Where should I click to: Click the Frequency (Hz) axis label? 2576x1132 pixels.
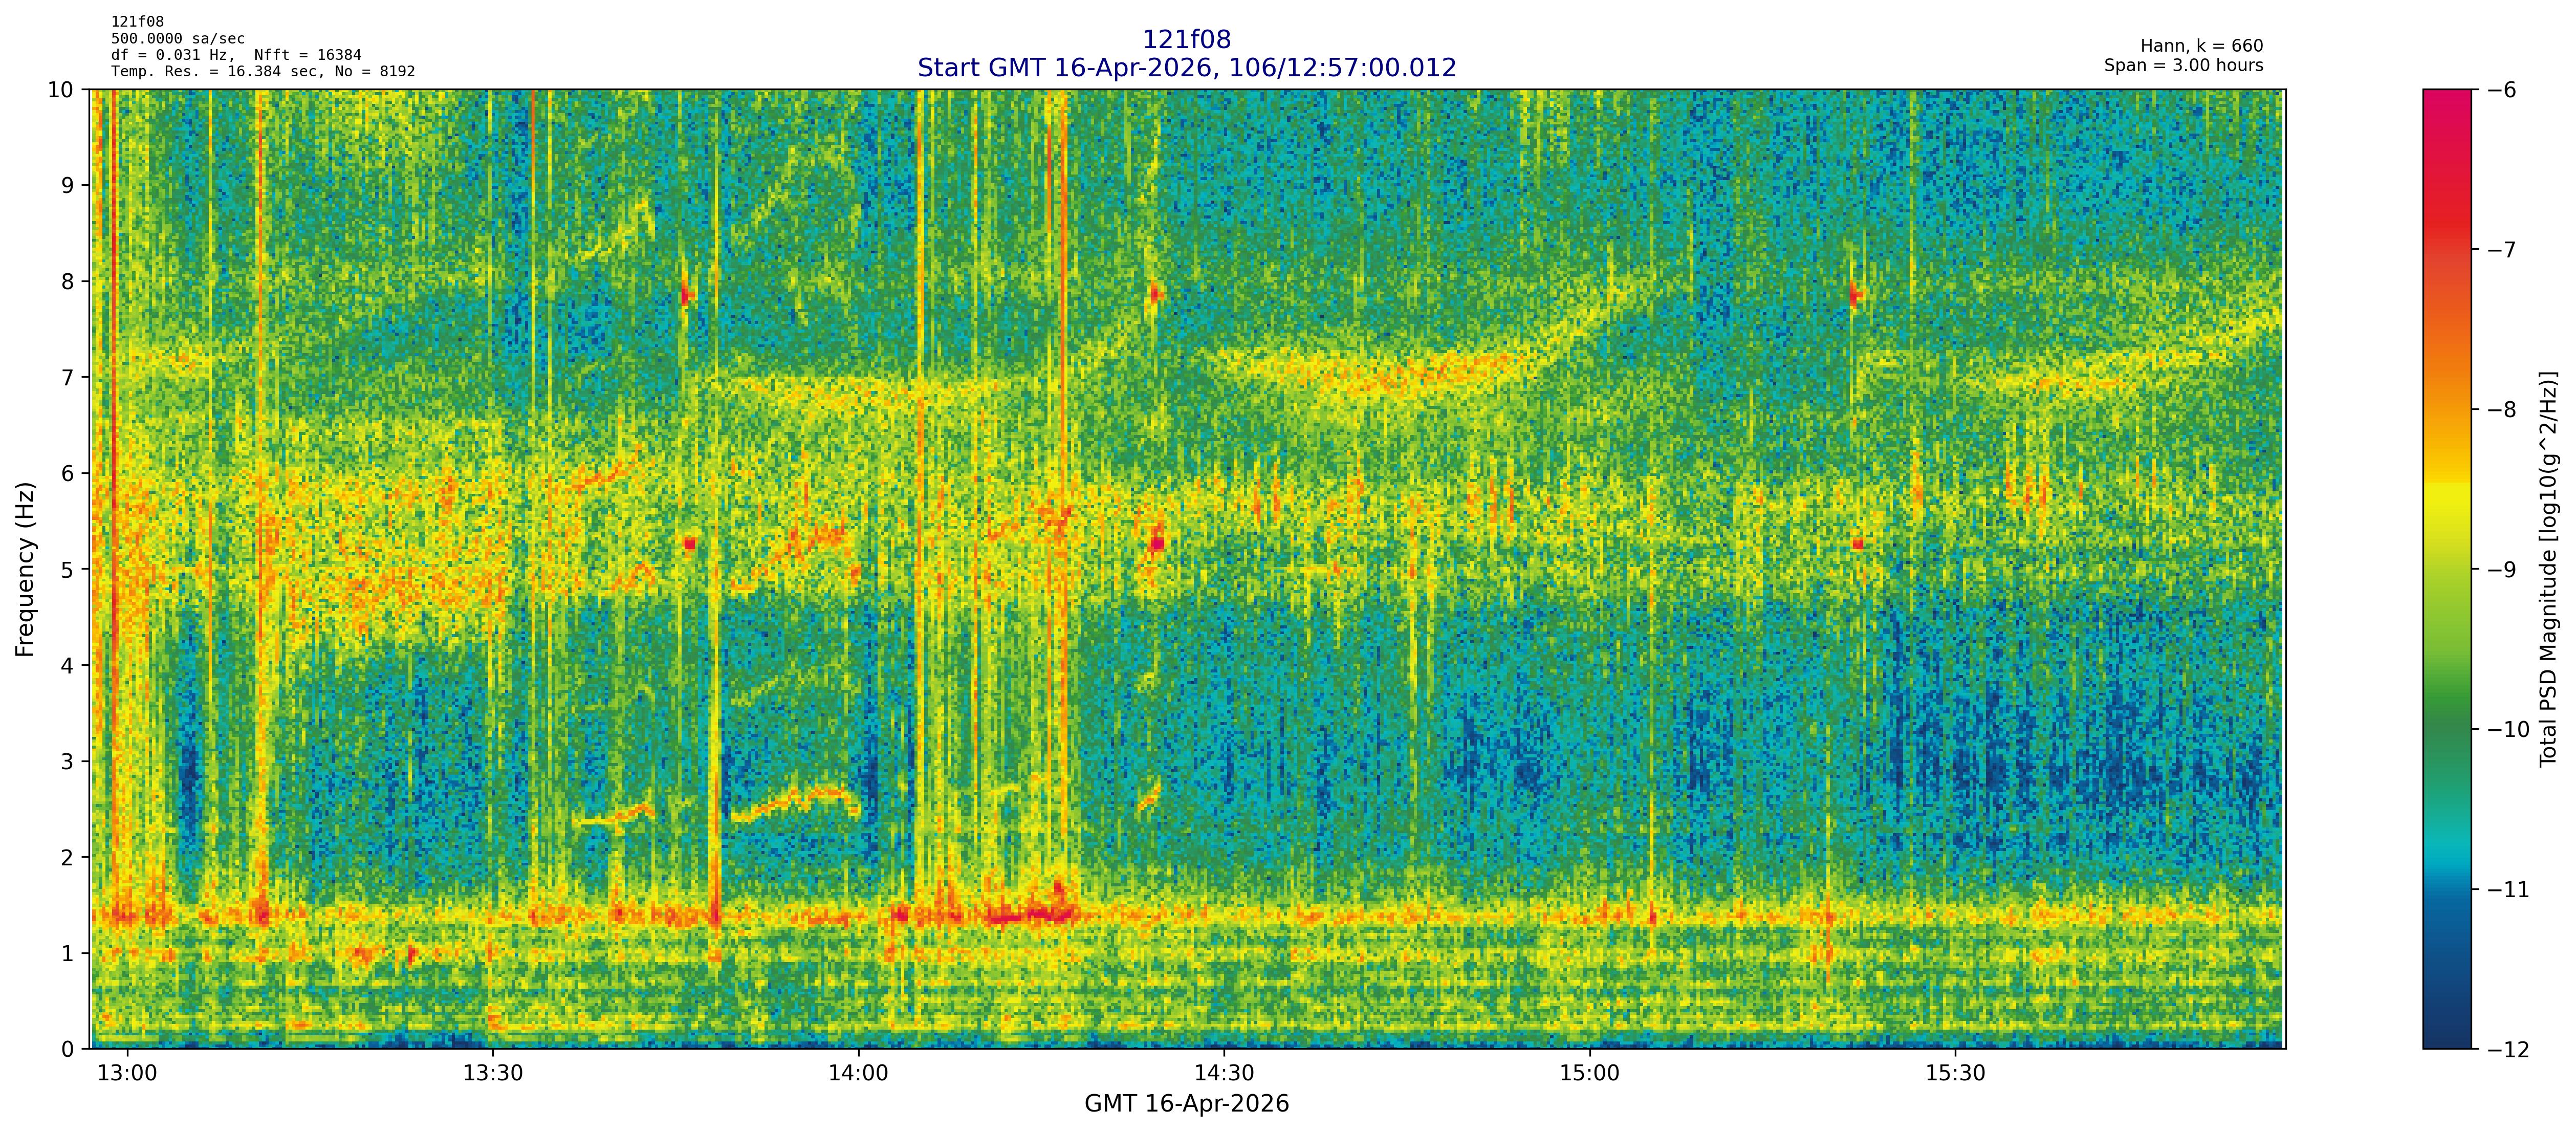pos(25,569)
